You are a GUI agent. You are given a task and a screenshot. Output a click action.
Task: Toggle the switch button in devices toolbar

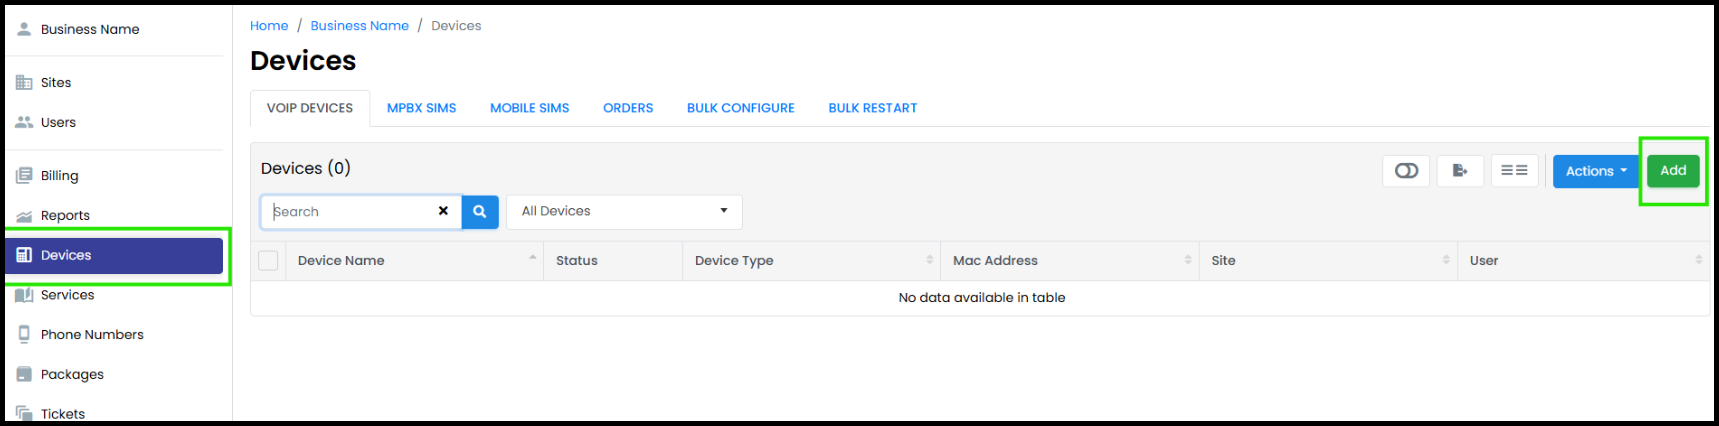(1406, 171)
